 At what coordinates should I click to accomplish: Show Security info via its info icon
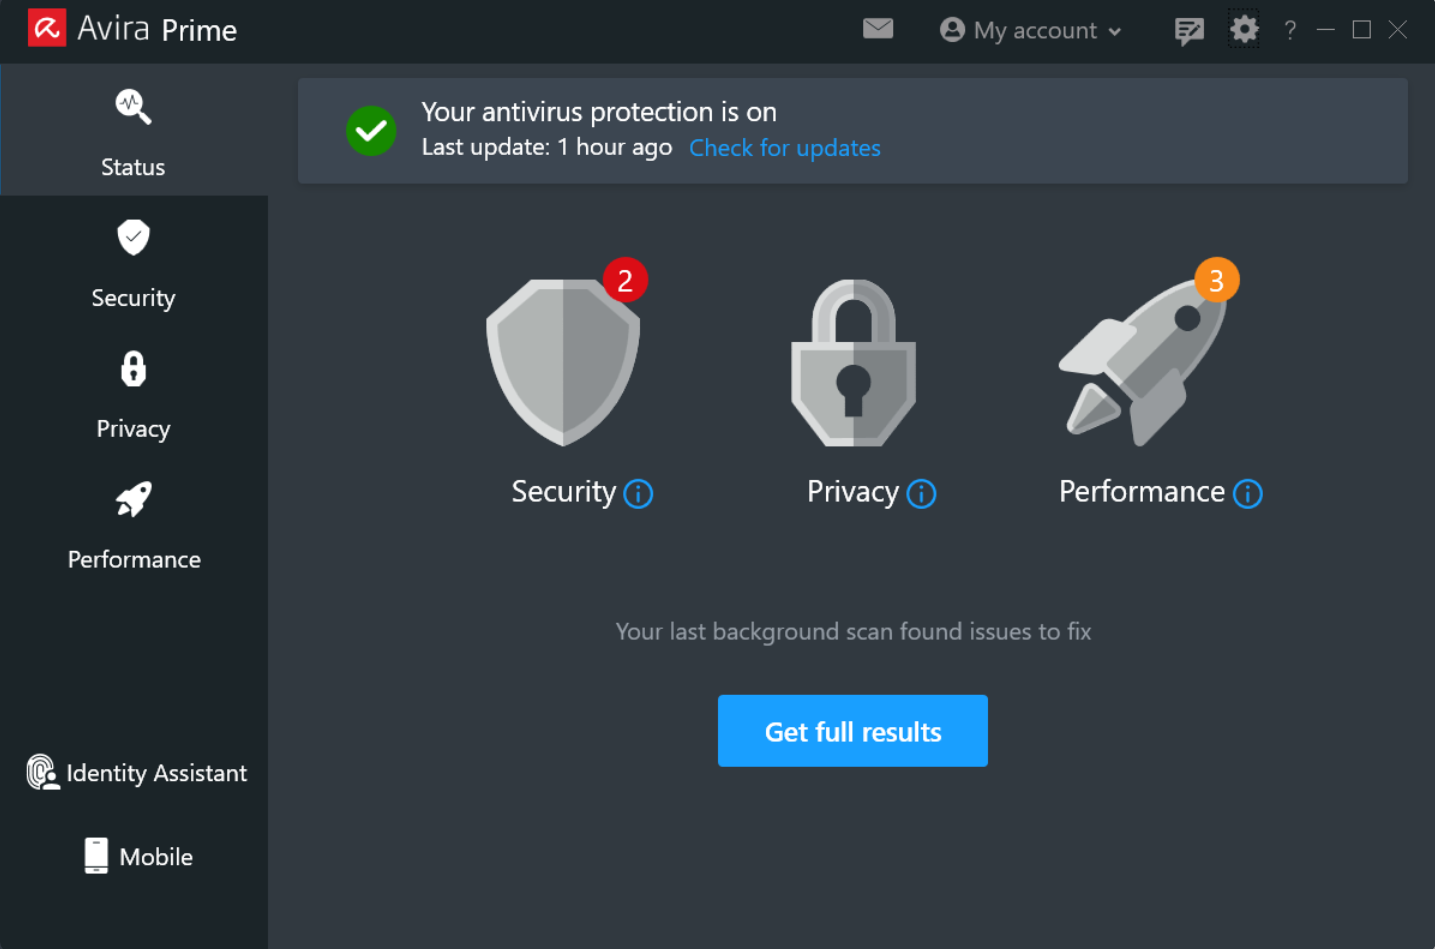639,493
